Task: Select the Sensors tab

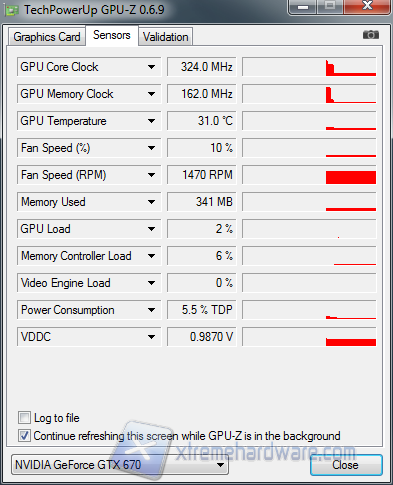Action: (112, 35)
